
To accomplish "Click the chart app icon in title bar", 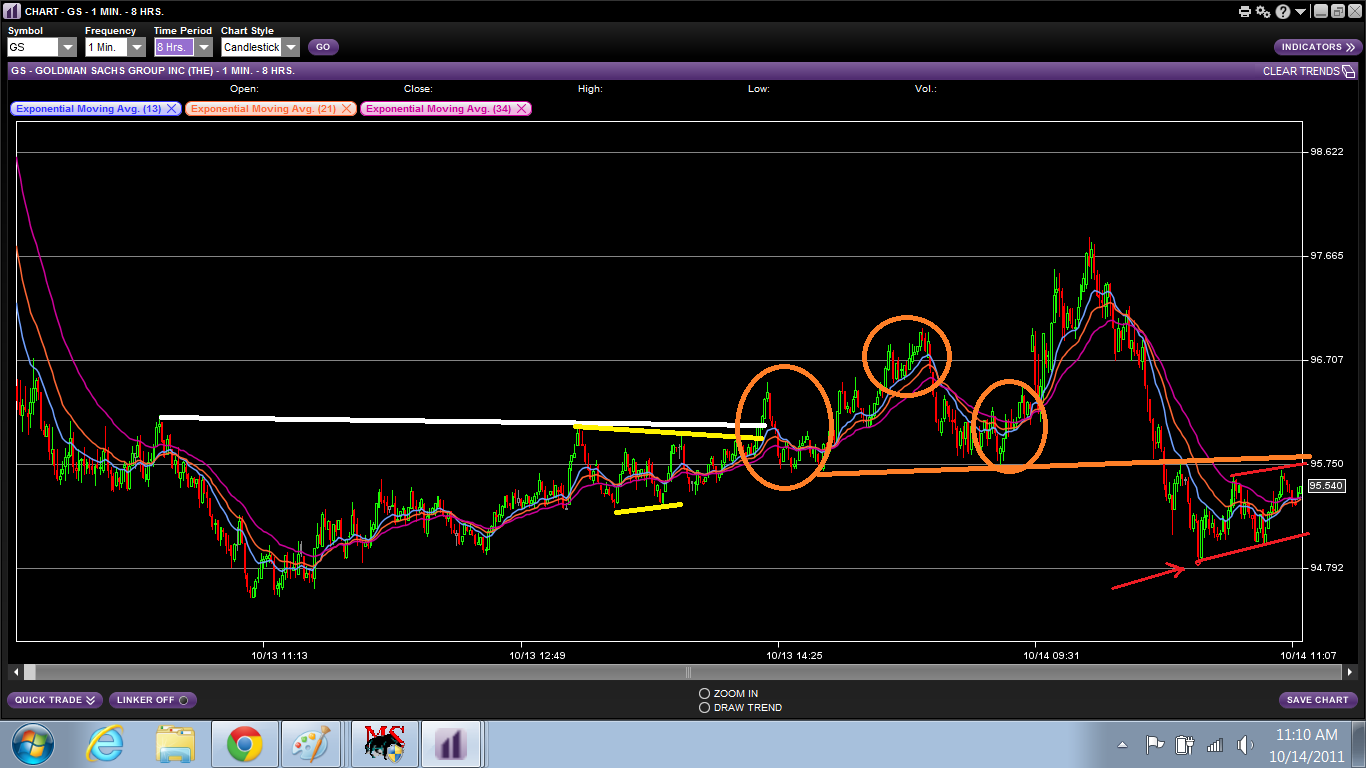I will 10,11.
